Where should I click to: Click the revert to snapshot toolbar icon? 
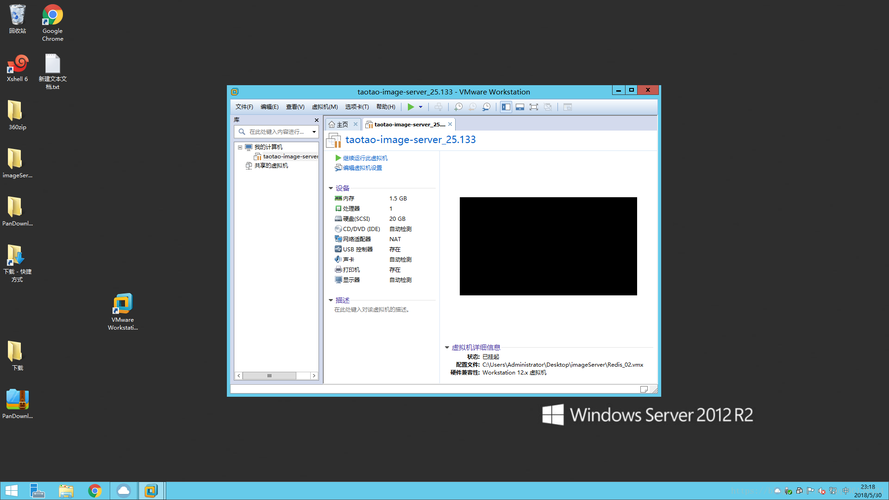tap(472, 107)
